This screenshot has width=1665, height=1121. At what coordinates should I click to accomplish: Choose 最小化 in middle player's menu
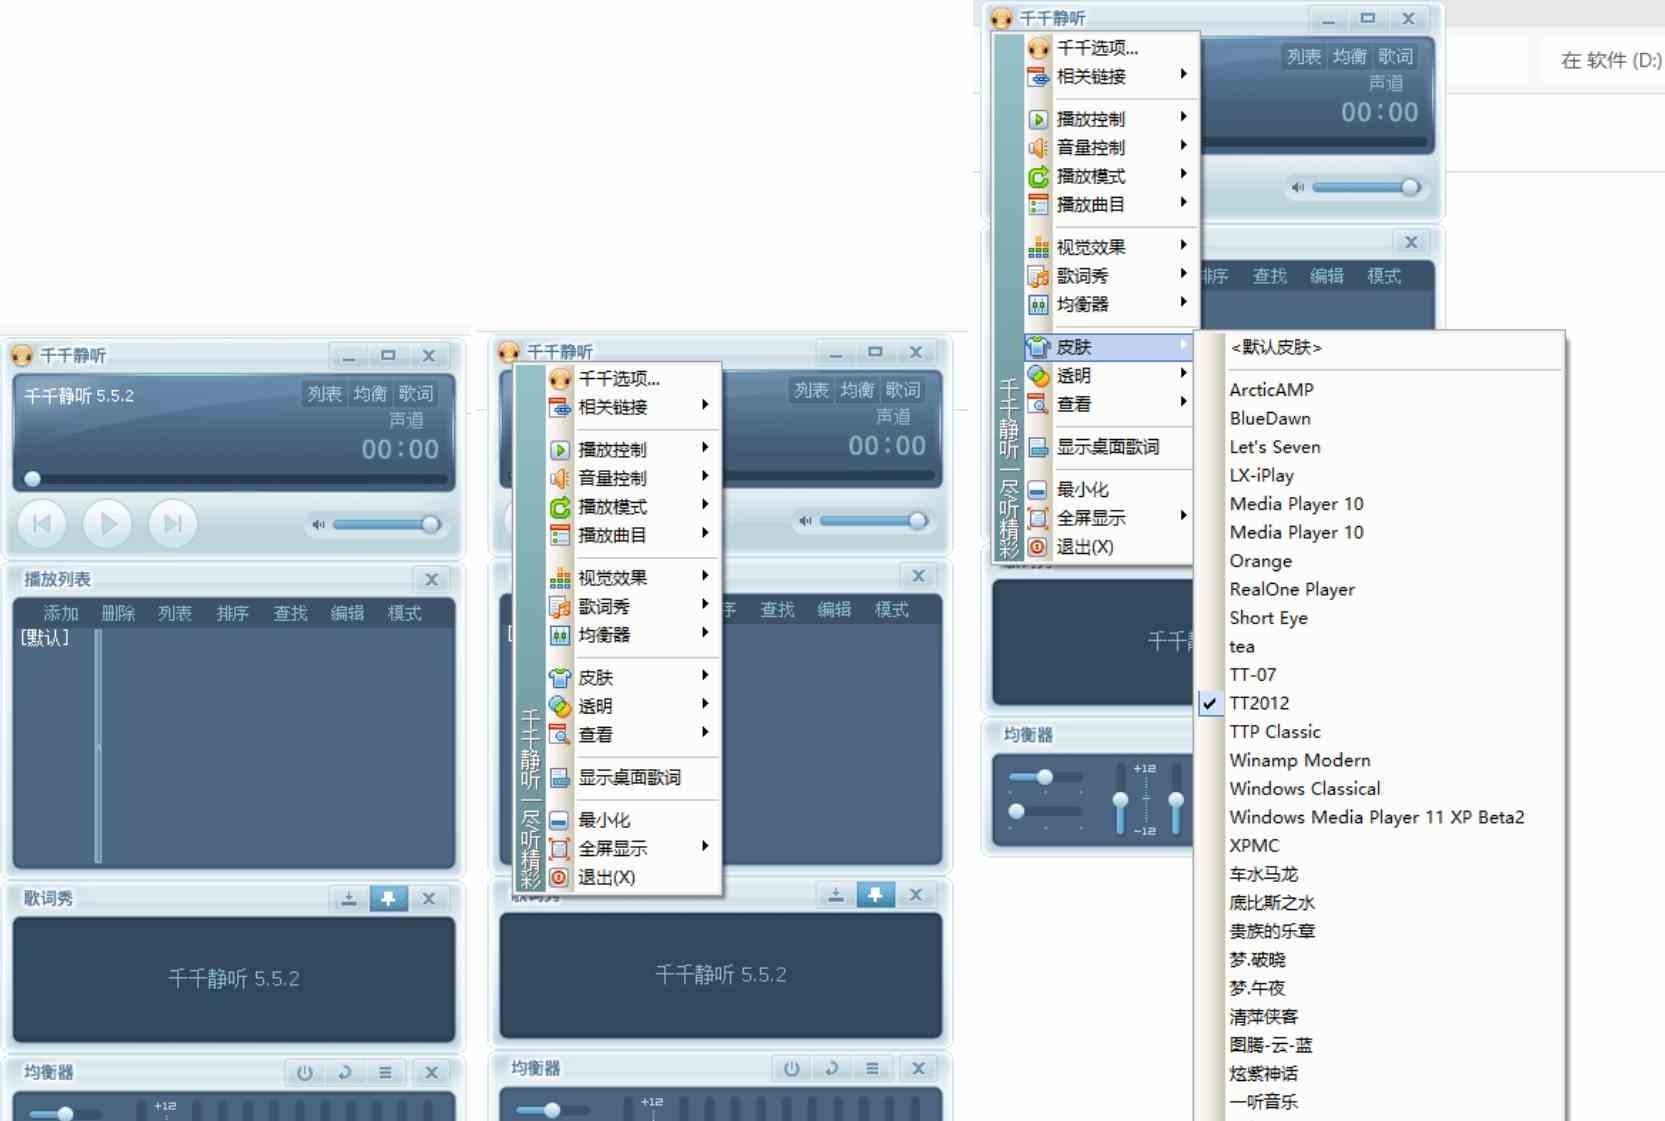point(633,820)
